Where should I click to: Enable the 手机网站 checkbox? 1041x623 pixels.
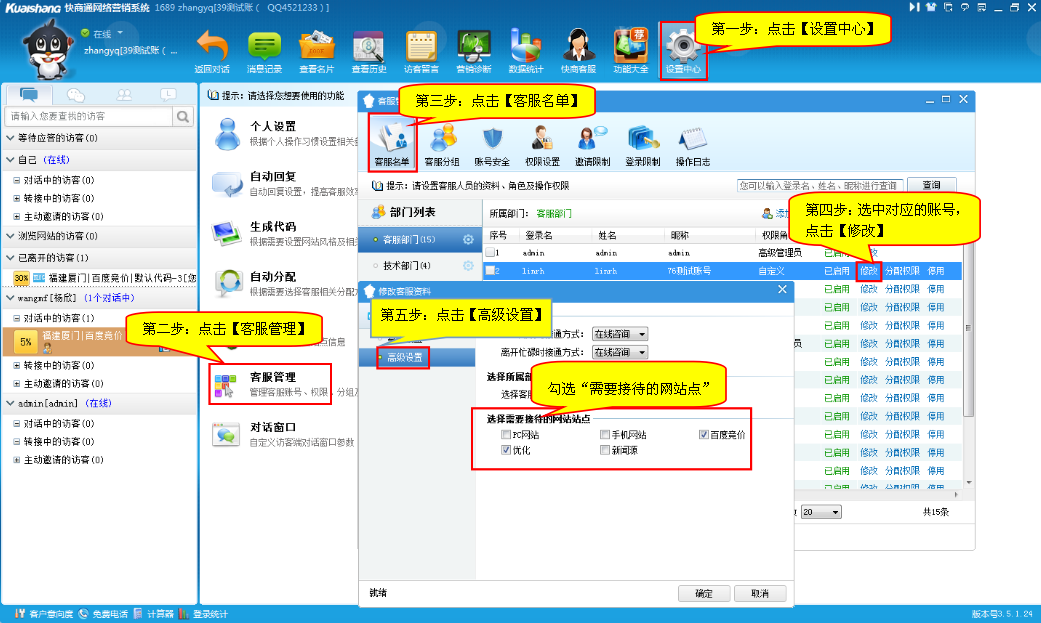(605, 435)
